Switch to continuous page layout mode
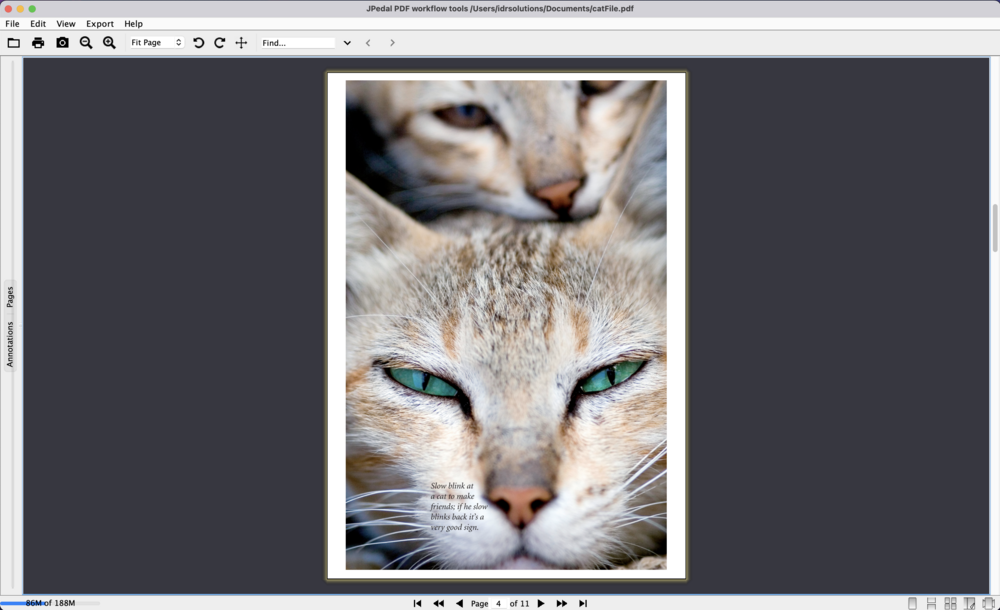 [x=931, y=602]
